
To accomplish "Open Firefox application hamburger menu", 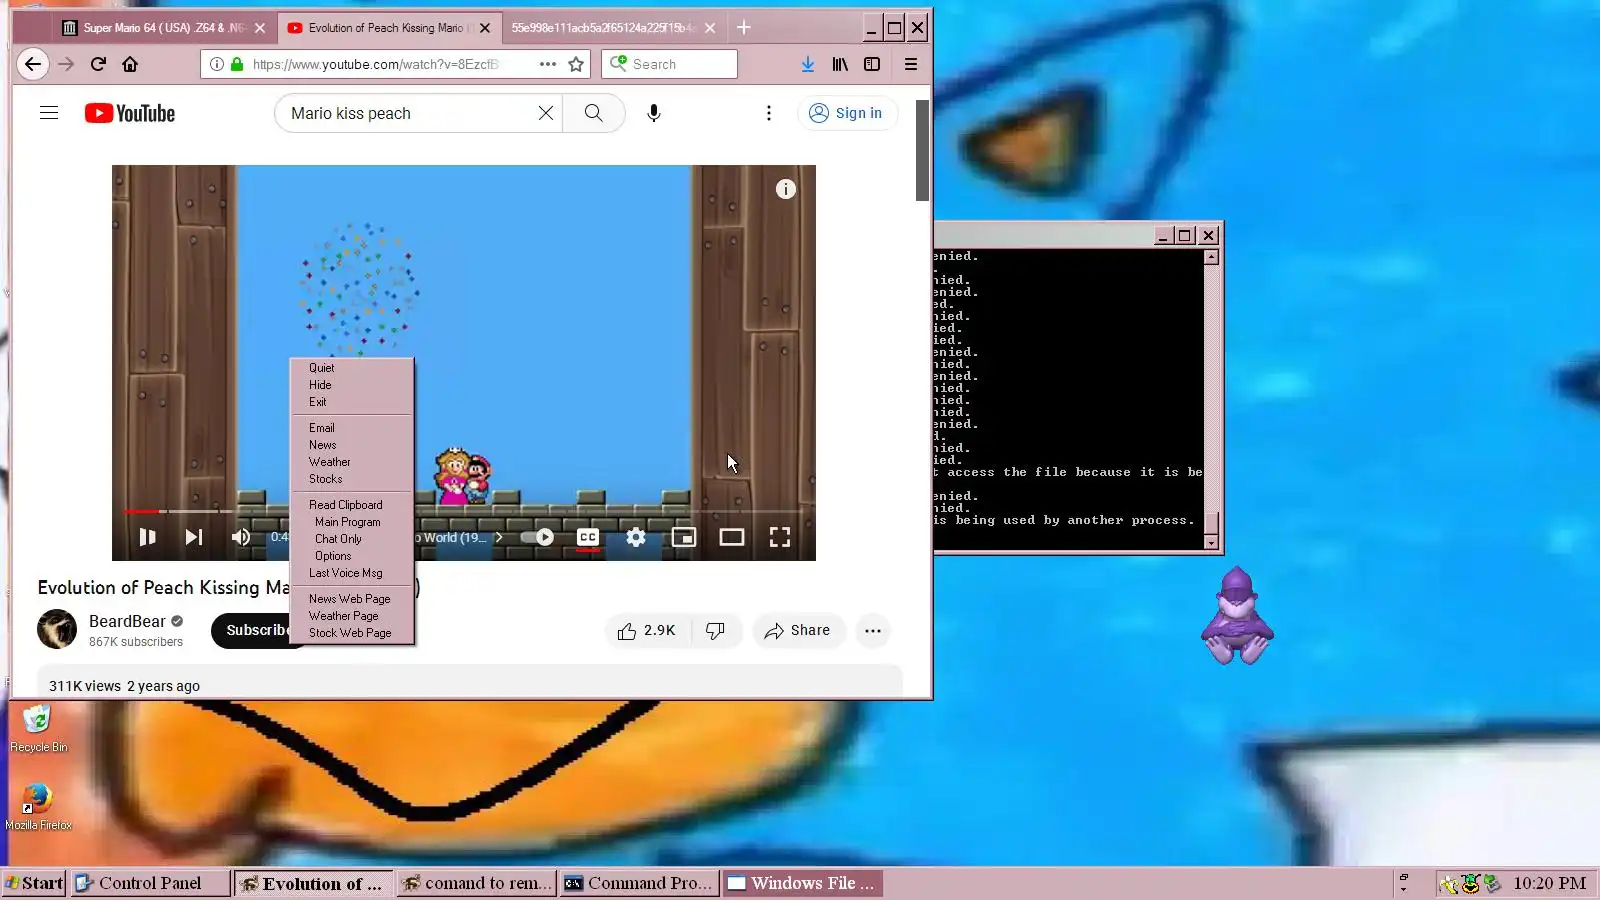I will (911, 64).
